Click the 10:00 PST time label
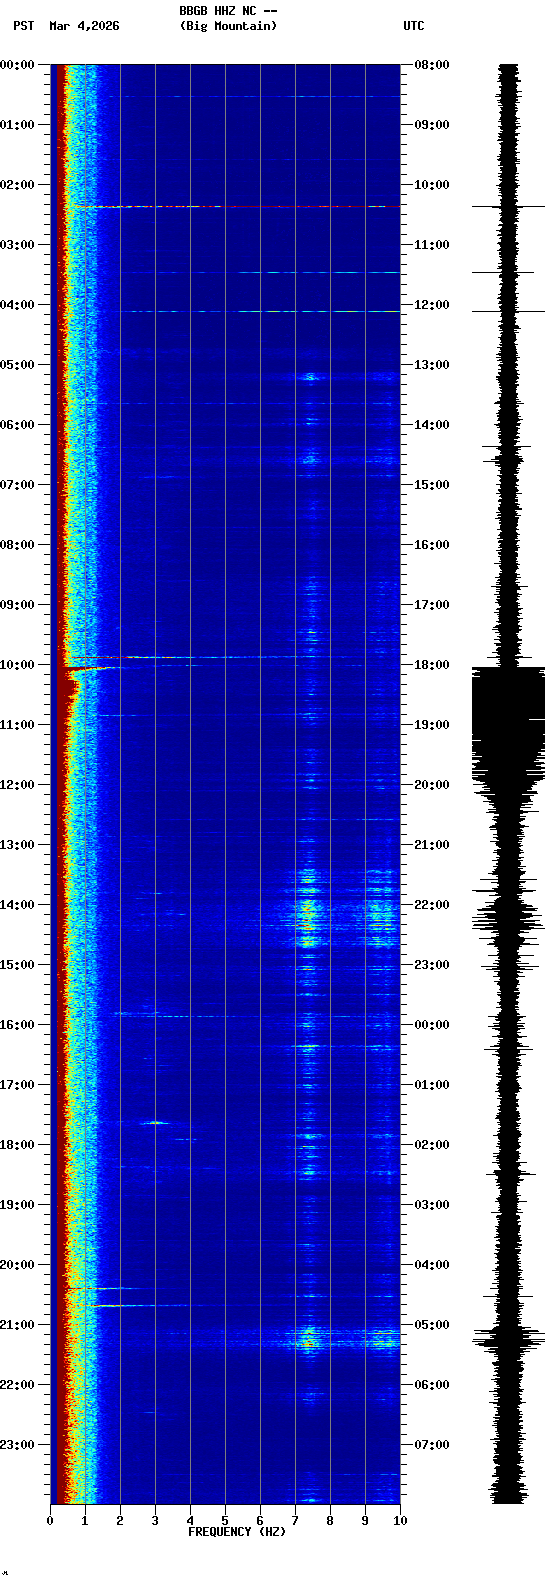Viewport: 552px width, 1584px height. pyautogui.click(x=17, y=665)
